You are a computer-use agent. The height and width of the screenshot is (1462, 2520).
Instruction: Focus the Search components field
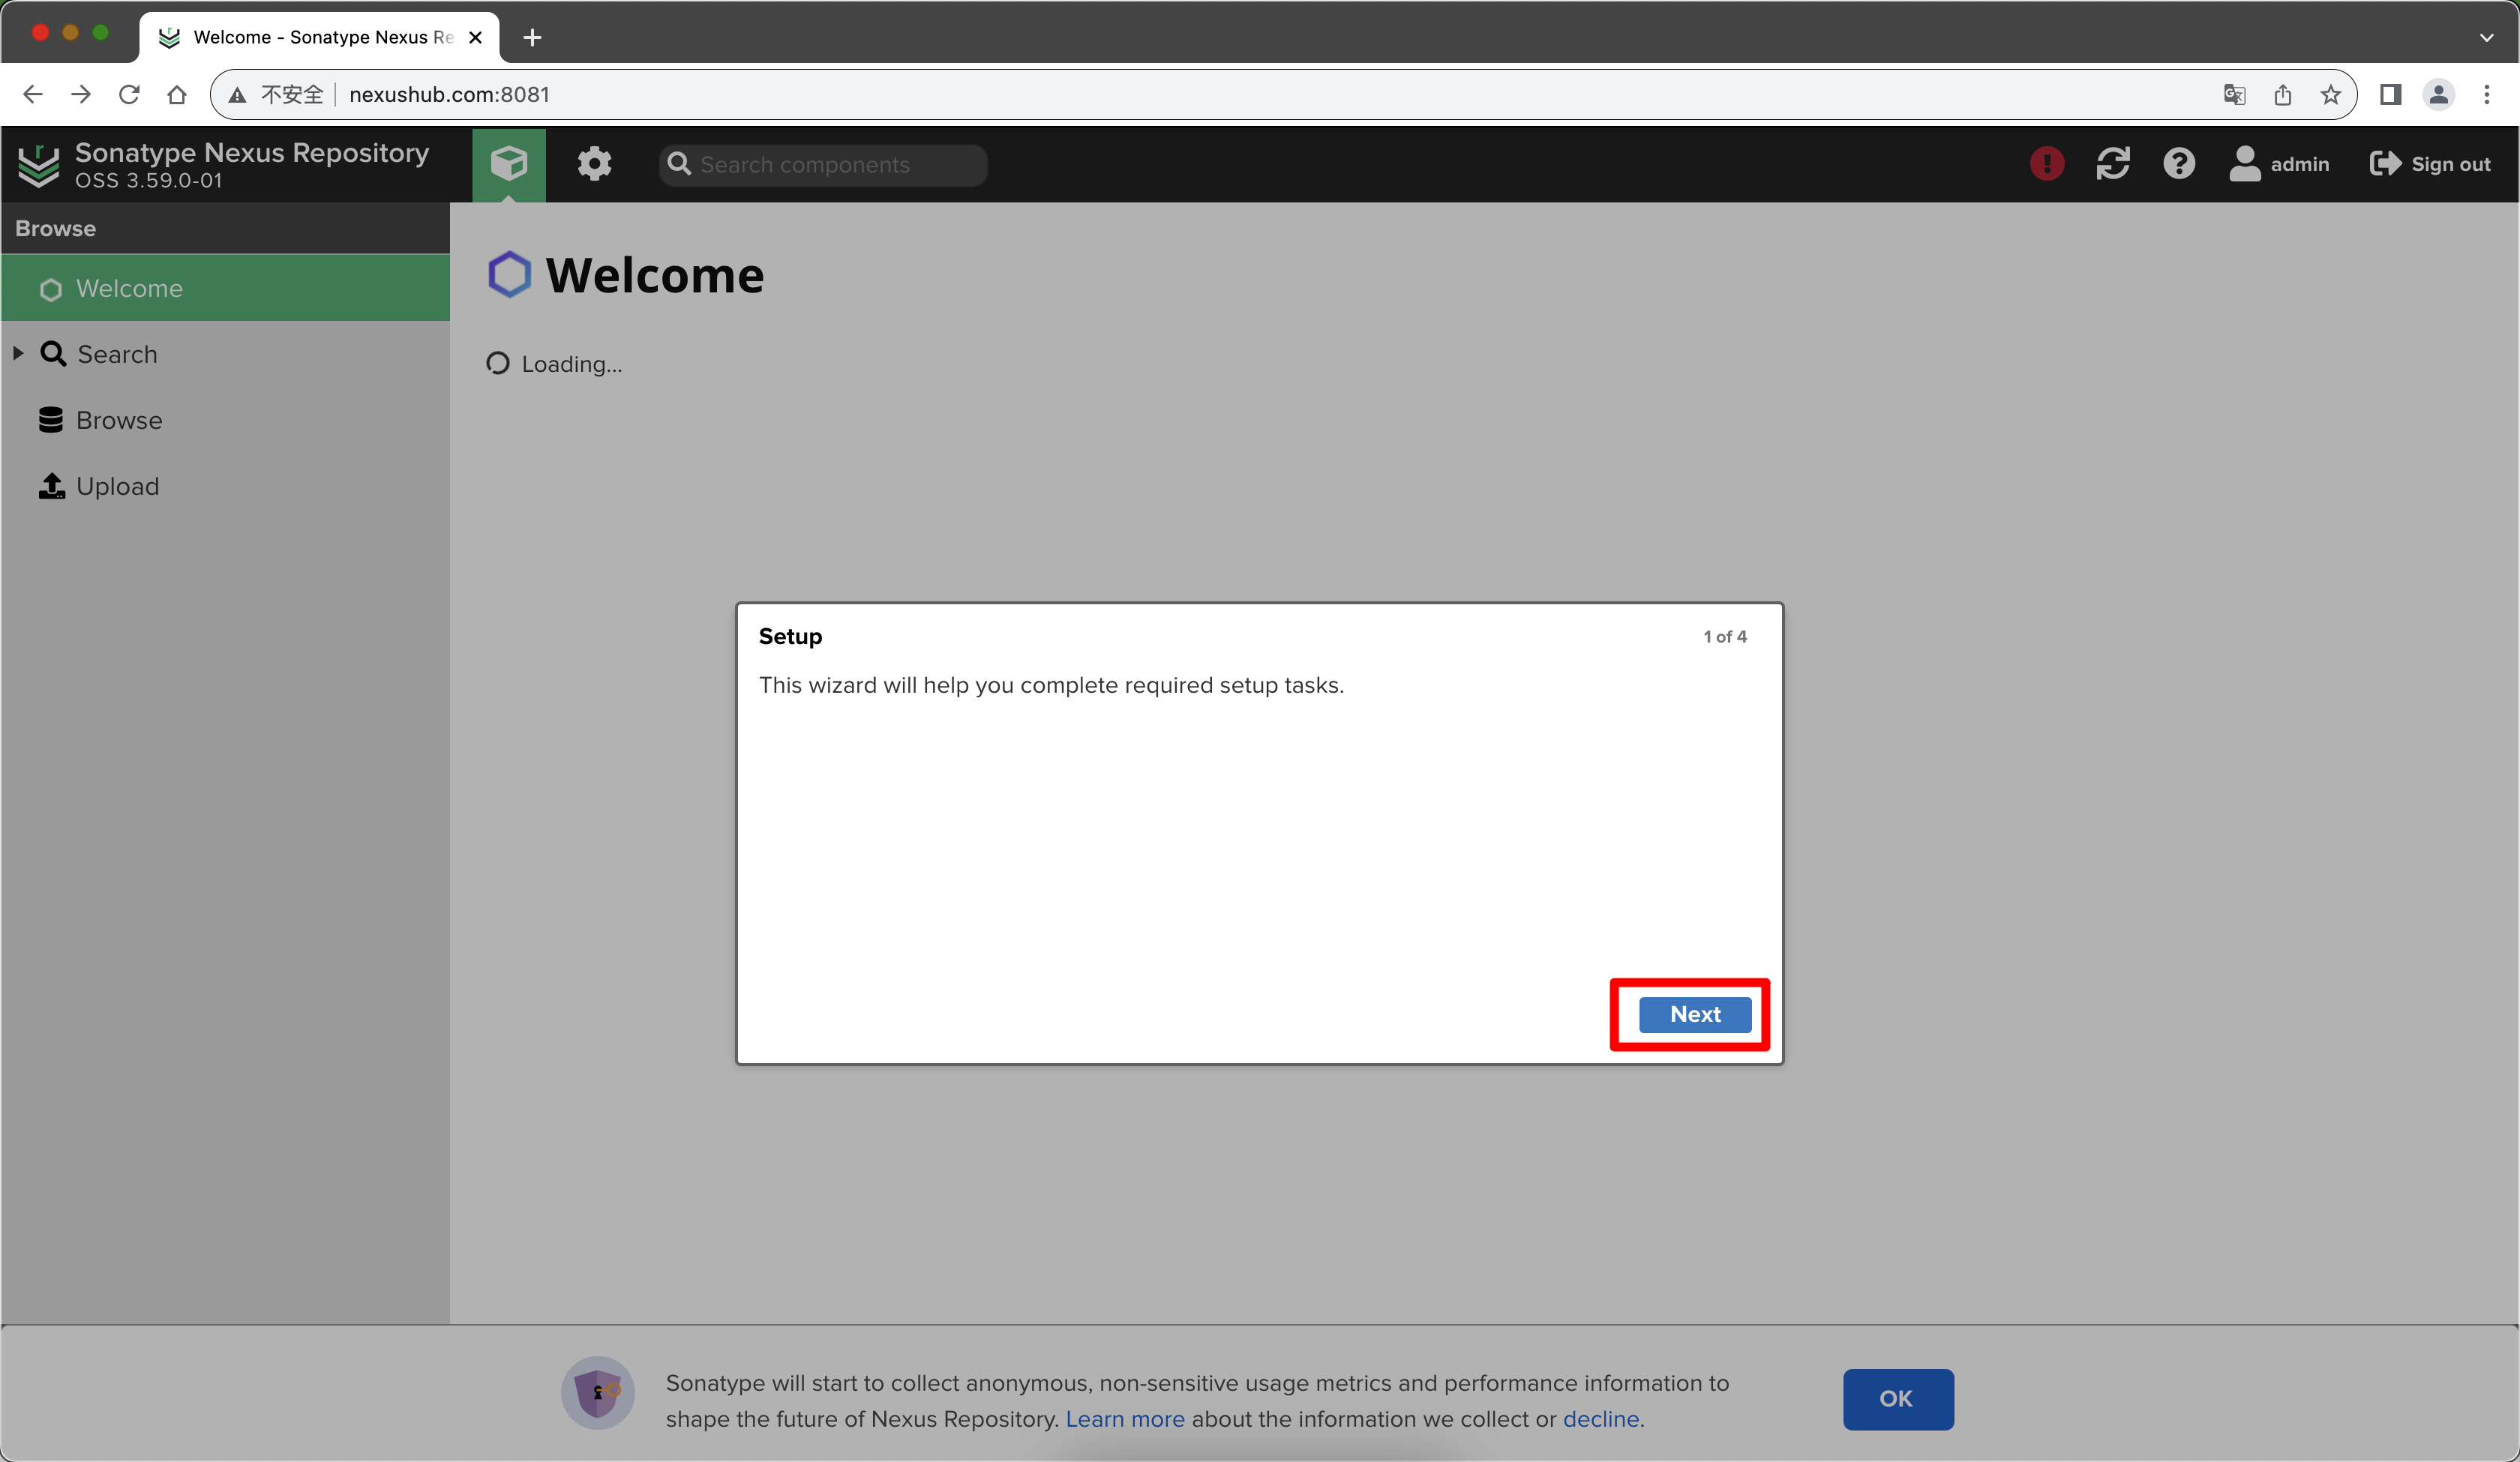point(823,165)
